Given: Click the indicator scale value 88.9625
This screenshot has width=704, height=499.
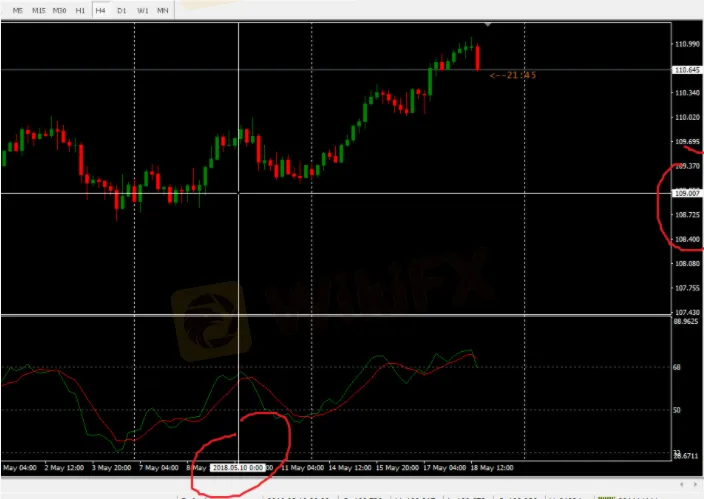Looking at the screenshot, I should 686,321.
